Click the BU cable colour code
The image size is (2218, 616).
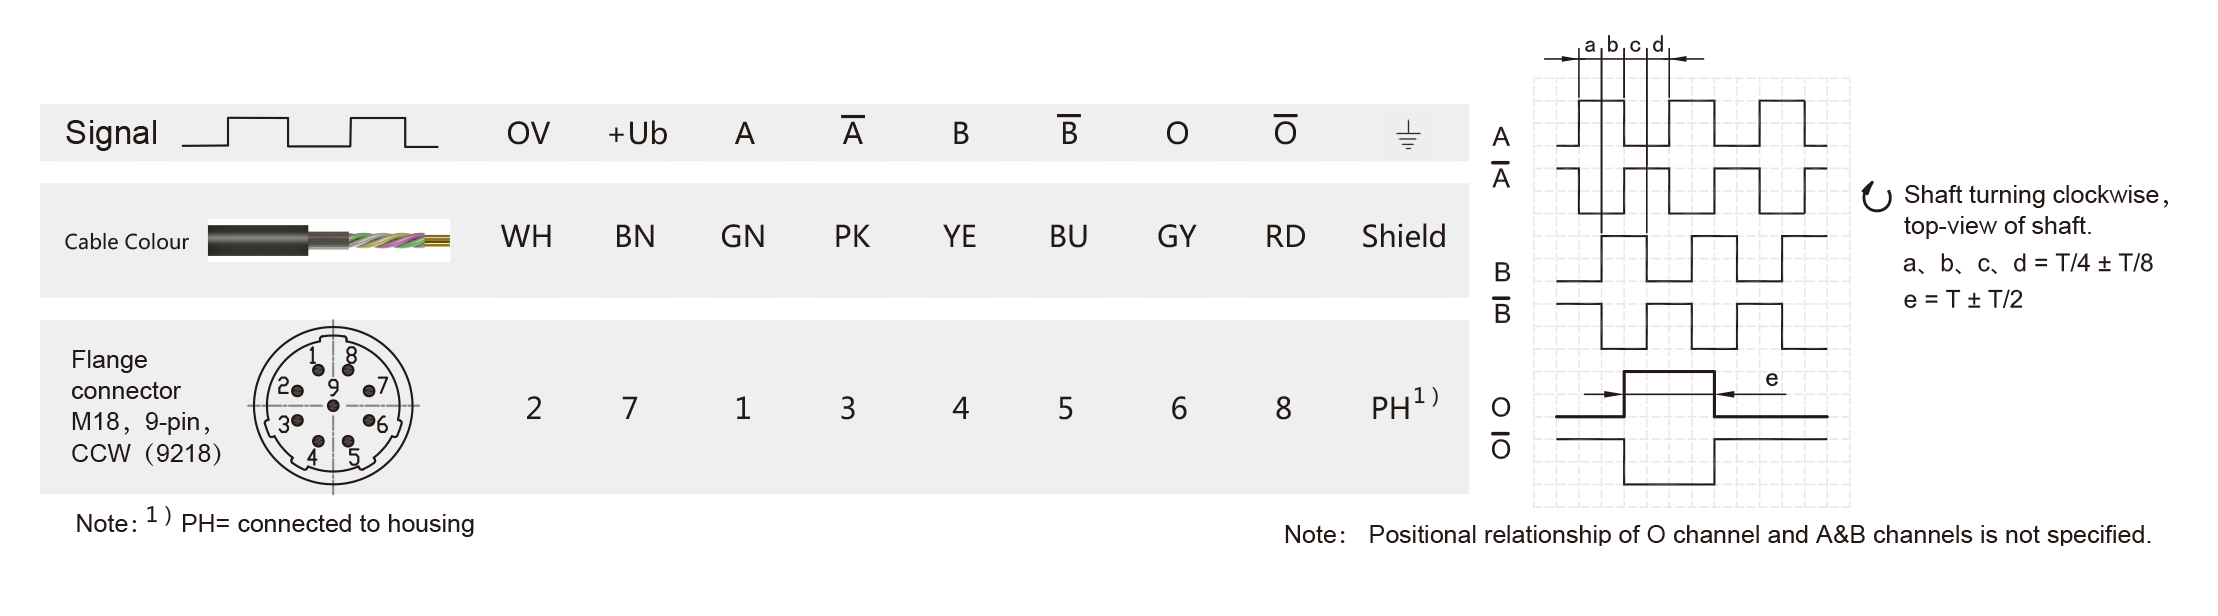[1068, 237]
